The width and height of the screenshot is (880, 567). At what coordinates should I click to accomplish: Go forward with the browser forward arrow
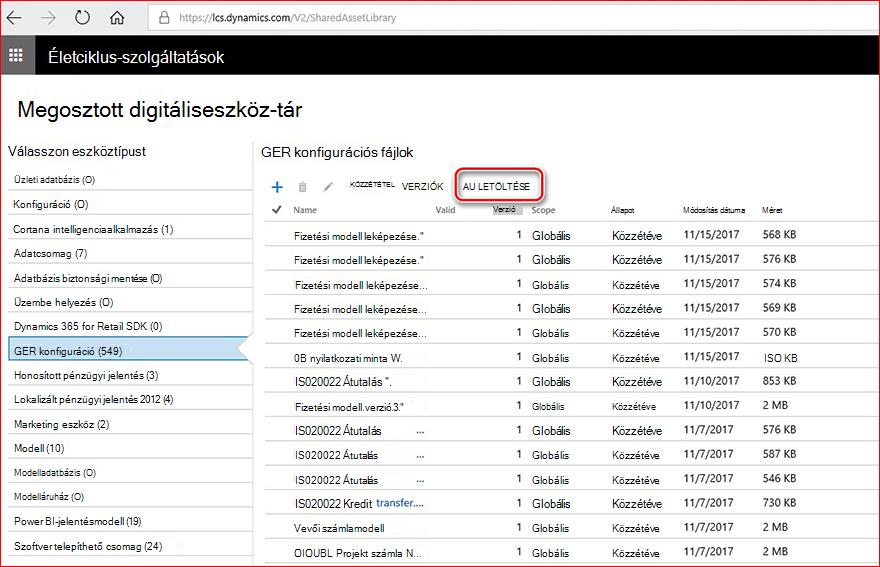(48, 17)
